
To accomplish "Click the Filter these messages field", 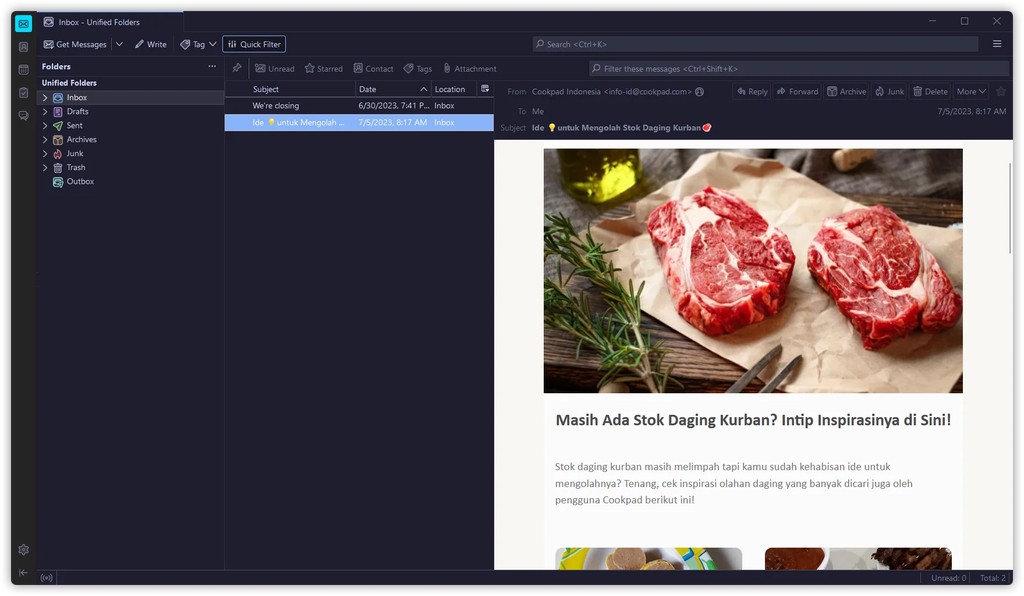I will click(798, 69).
